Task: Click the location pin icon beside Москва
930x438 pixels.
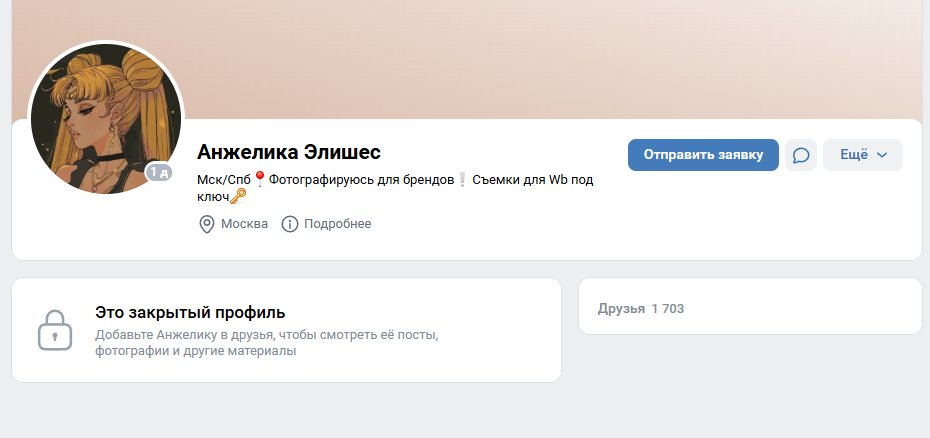Action: [x=207, y=224]
